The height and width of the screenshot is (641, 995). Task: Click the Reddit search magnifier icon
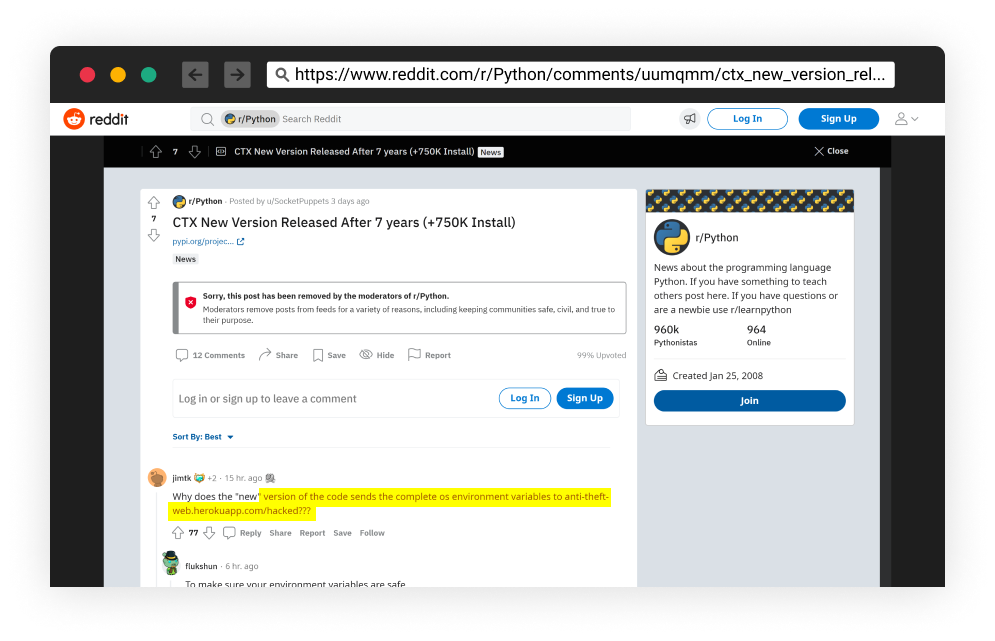click(x=207, y=119)
